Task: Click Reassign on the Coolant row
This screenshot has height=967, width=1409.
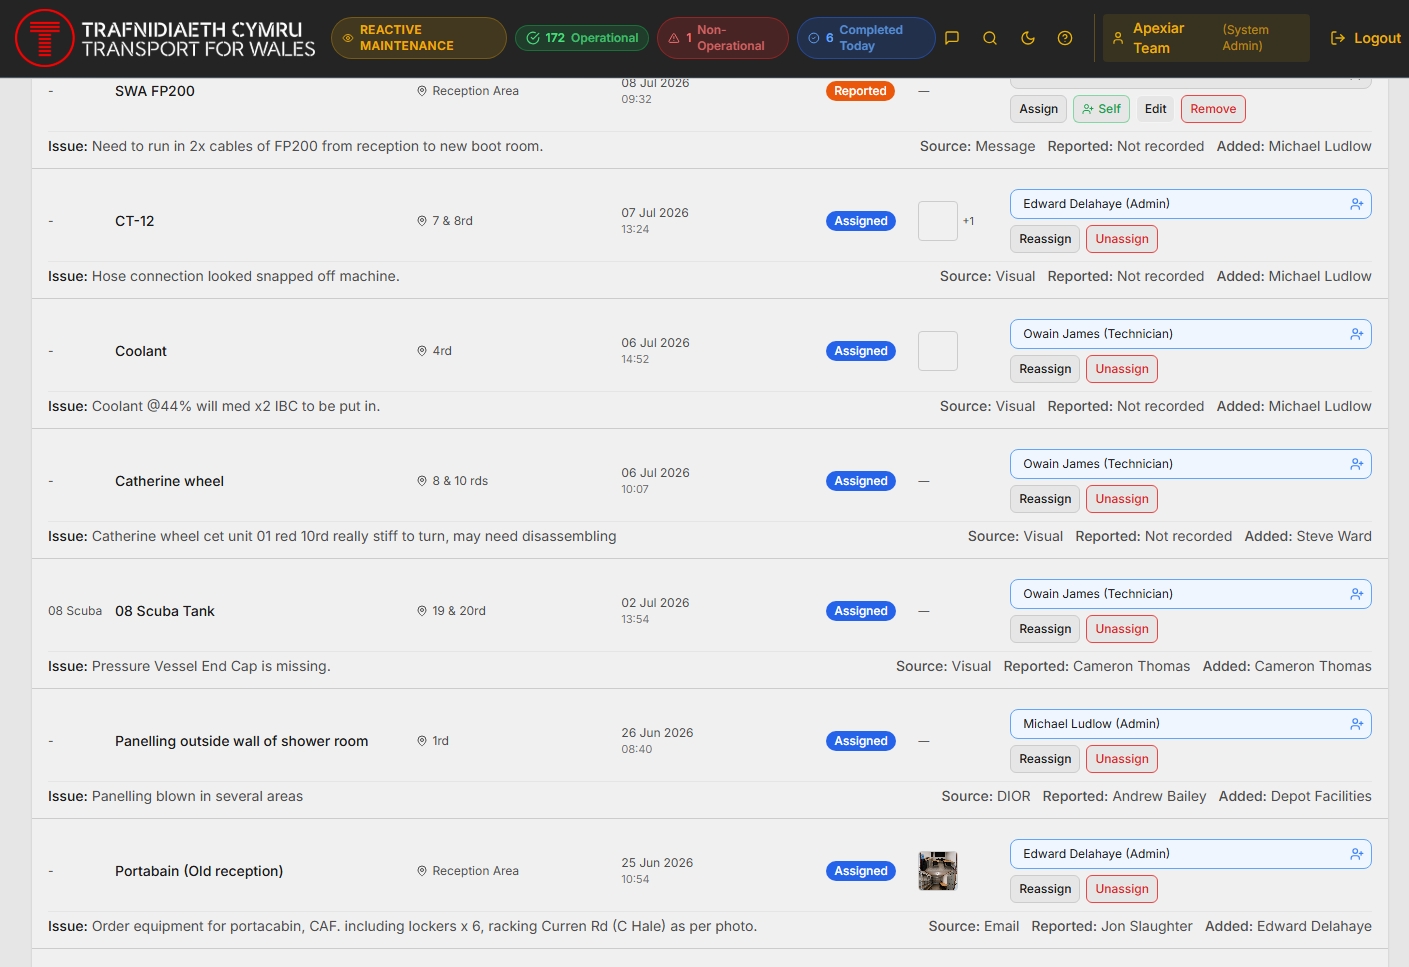Action: click(1045, 369)
